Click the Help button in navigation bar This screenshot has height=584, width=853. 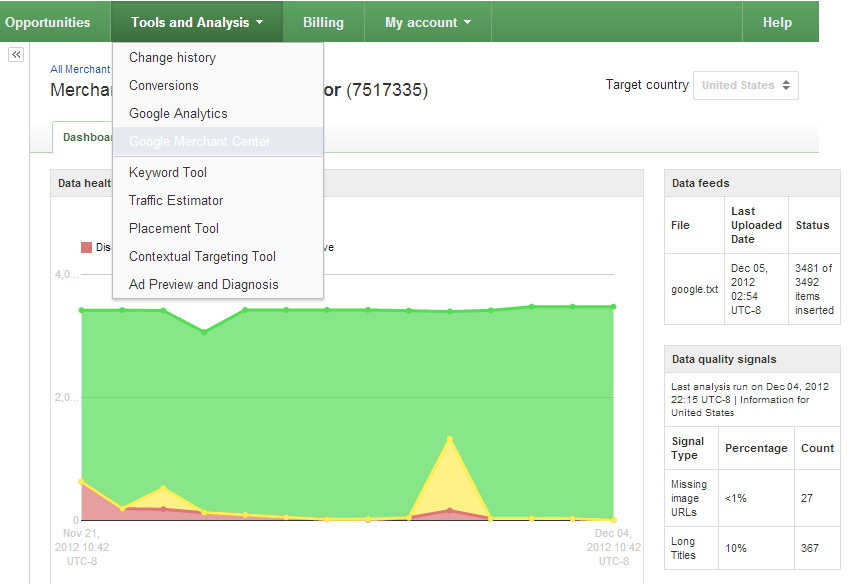[x=777, y=22]
